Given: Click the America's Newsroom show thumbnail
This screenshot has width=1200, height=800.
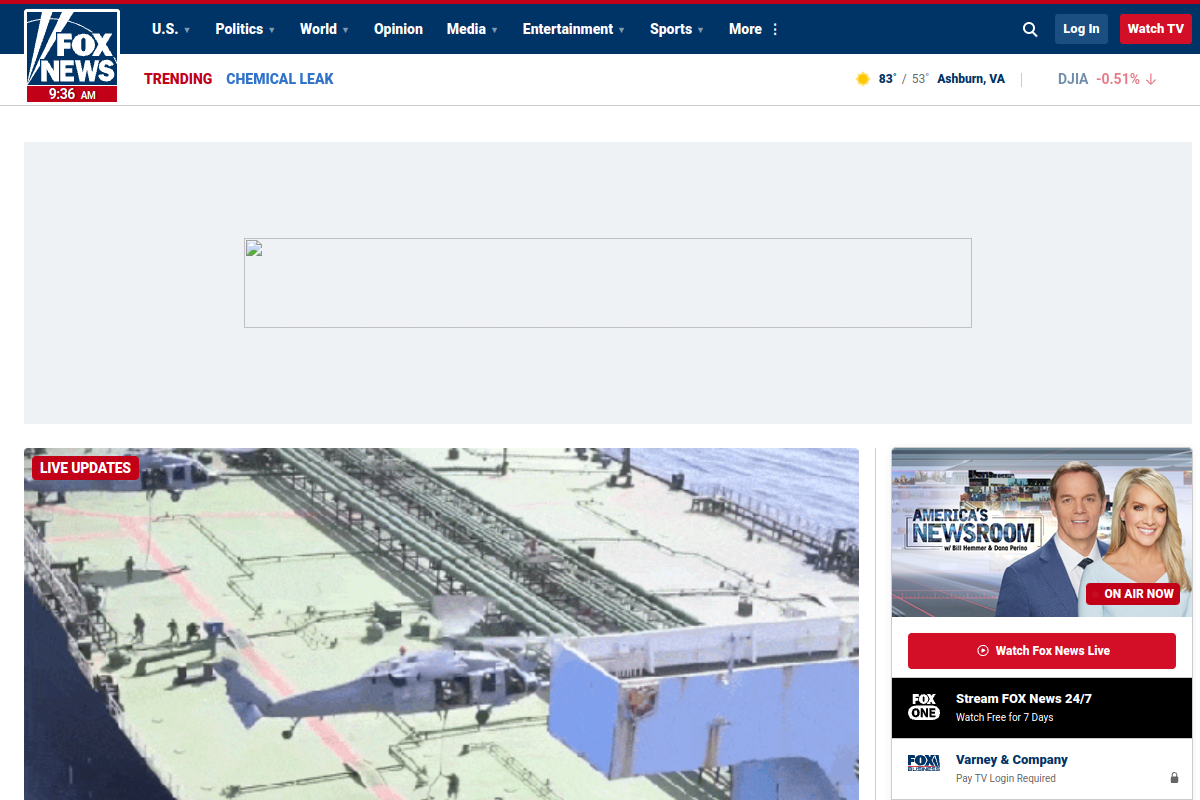Looking at the screenshot, I should [1041, 531].
